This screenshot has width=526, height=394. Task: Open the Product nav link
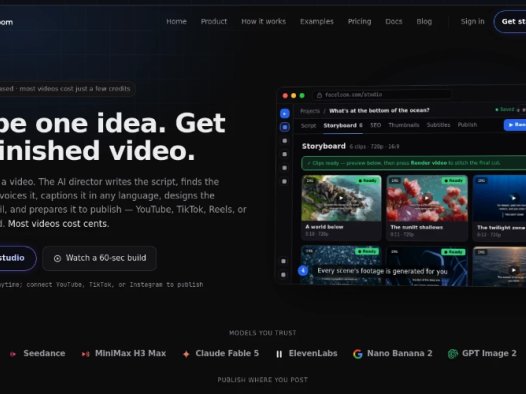(214, 21)
